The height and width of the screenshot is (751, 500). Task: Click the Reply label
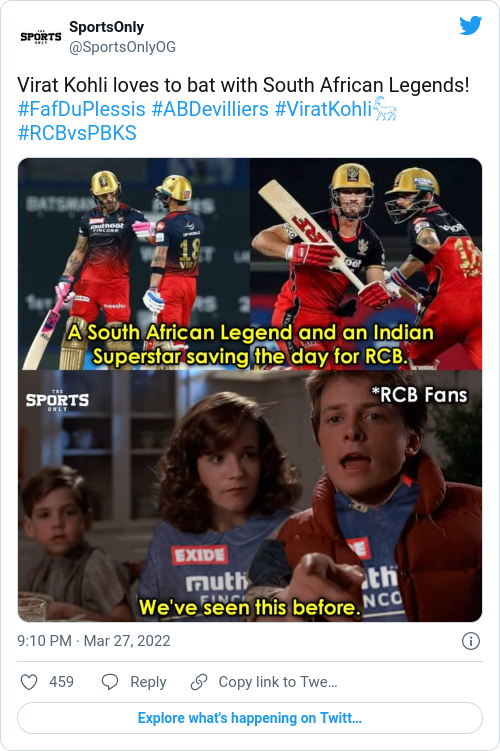pyautogui.click(x=148, y=682)
